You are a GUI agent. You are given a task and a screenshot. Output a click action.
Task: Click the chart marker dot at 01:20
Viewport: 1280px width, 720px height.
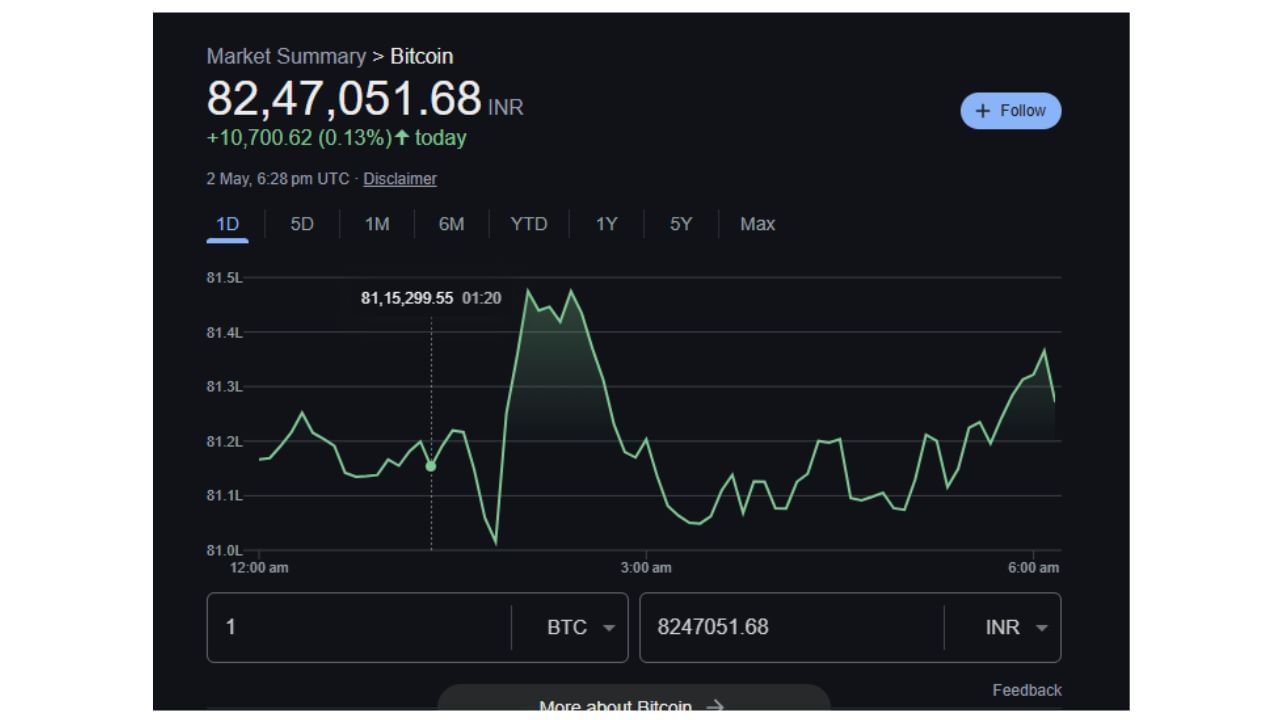tap(431, 466)
